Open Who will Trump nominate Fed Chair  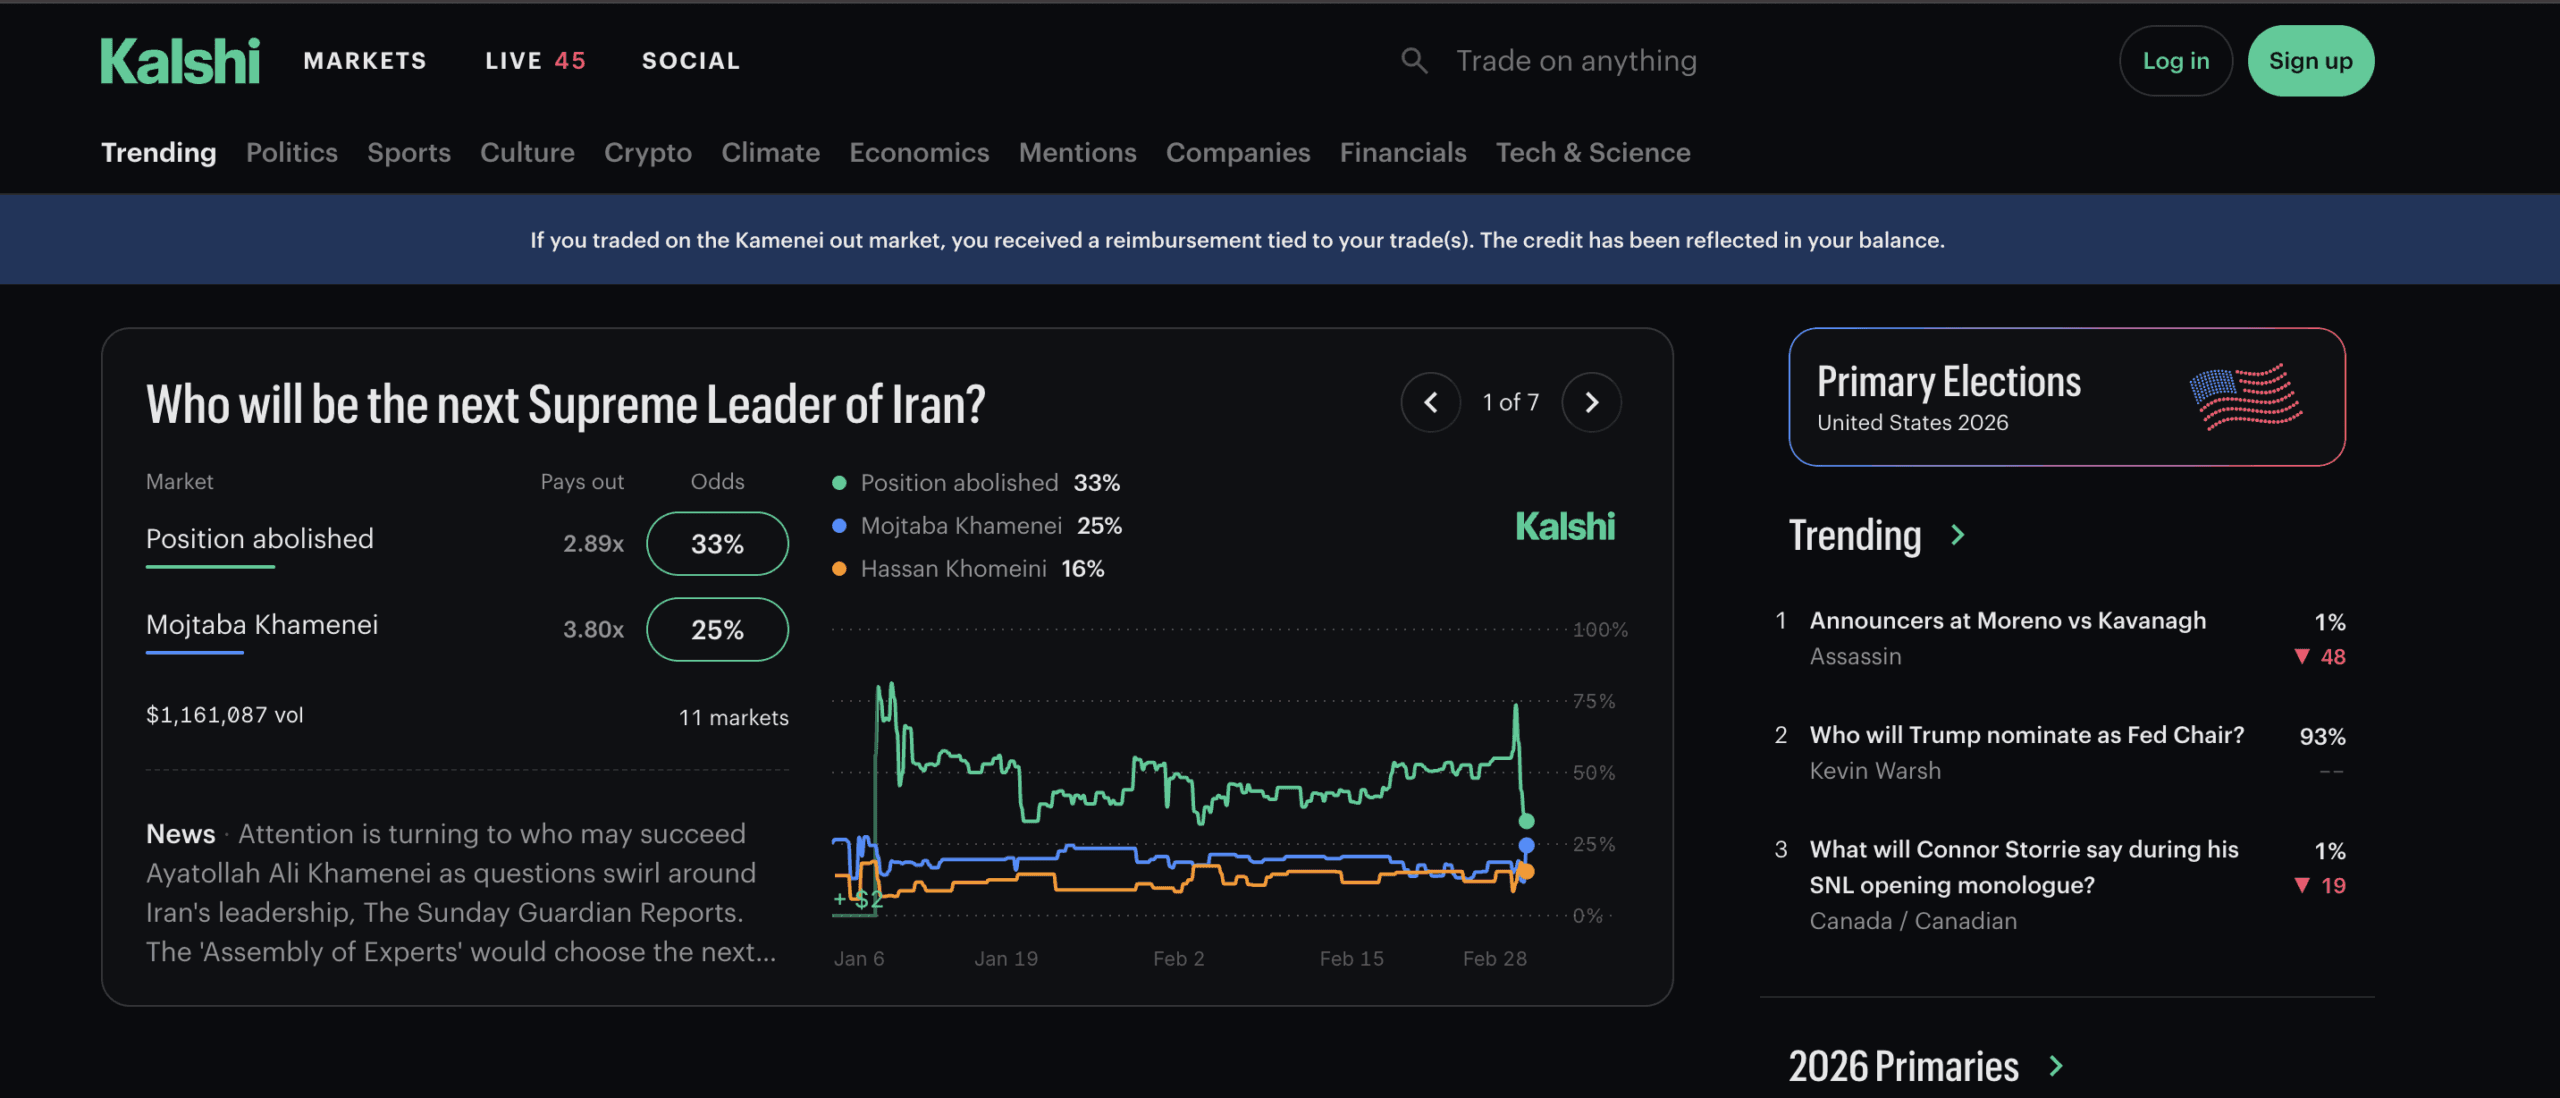2026,735
